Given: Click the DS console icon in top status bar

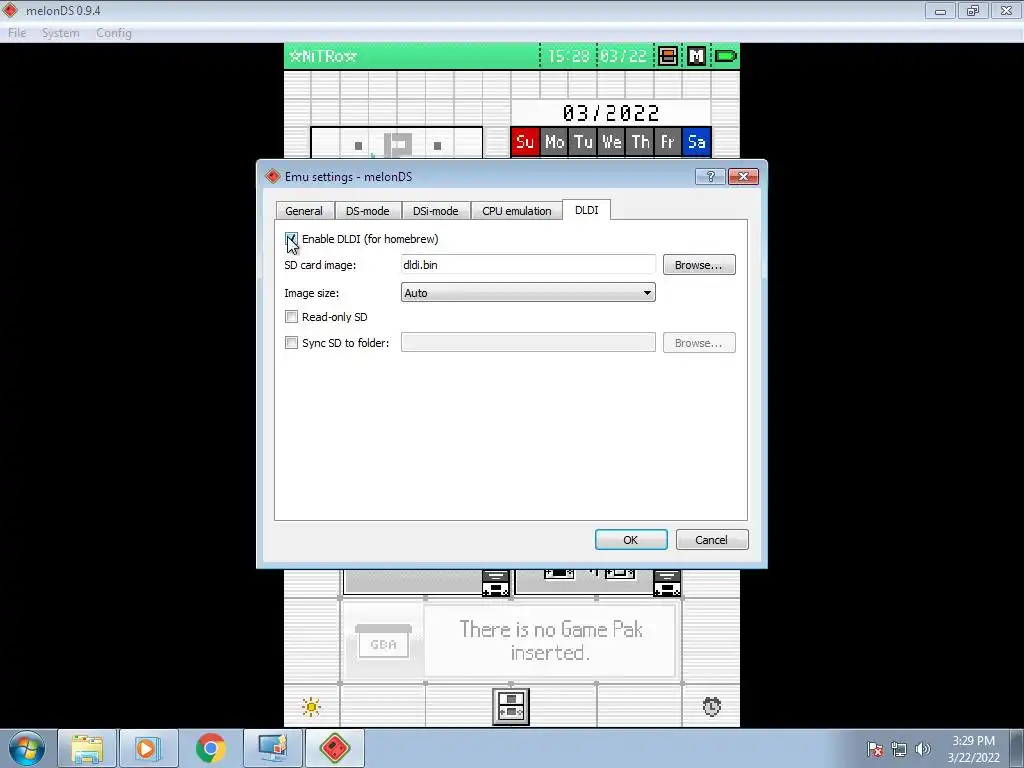Looking at the screenshot, I should click(x=667, y=56).
